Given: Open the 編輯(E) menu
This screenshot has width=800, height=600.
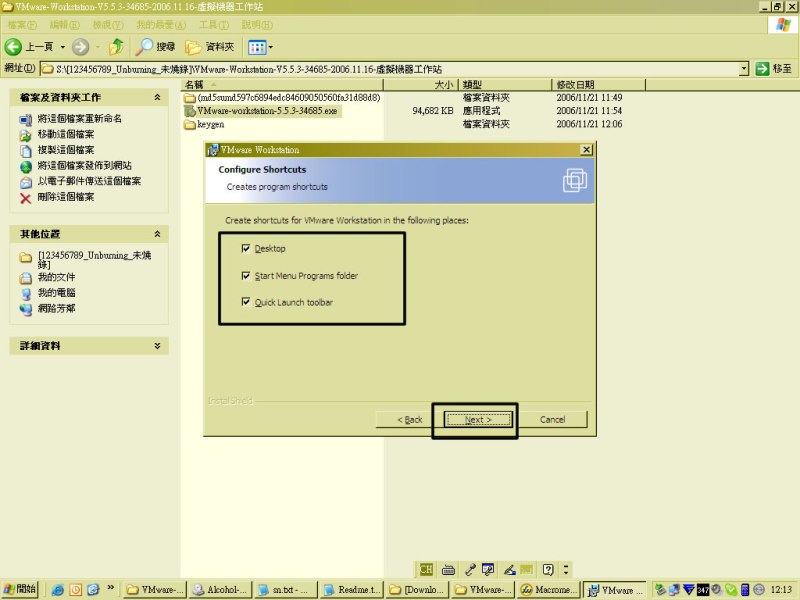Looking at the screenshot, I should [64, 24].
